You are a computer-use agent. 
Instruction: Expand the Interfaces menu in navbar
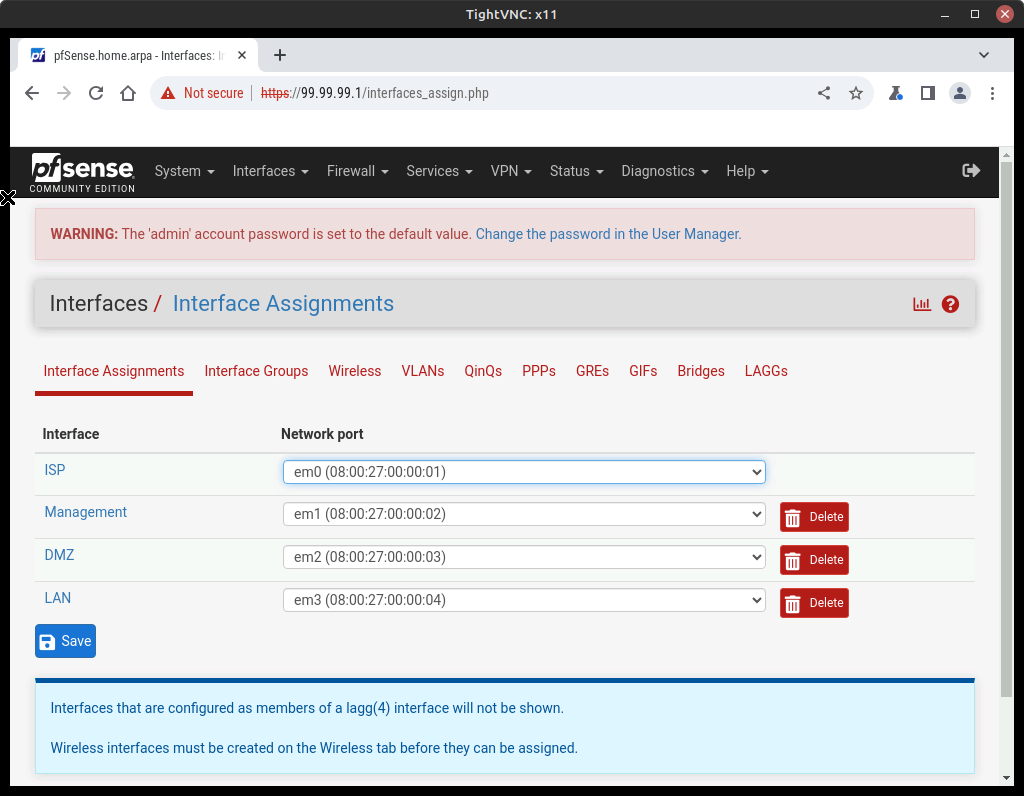click(x=270, y=171)
